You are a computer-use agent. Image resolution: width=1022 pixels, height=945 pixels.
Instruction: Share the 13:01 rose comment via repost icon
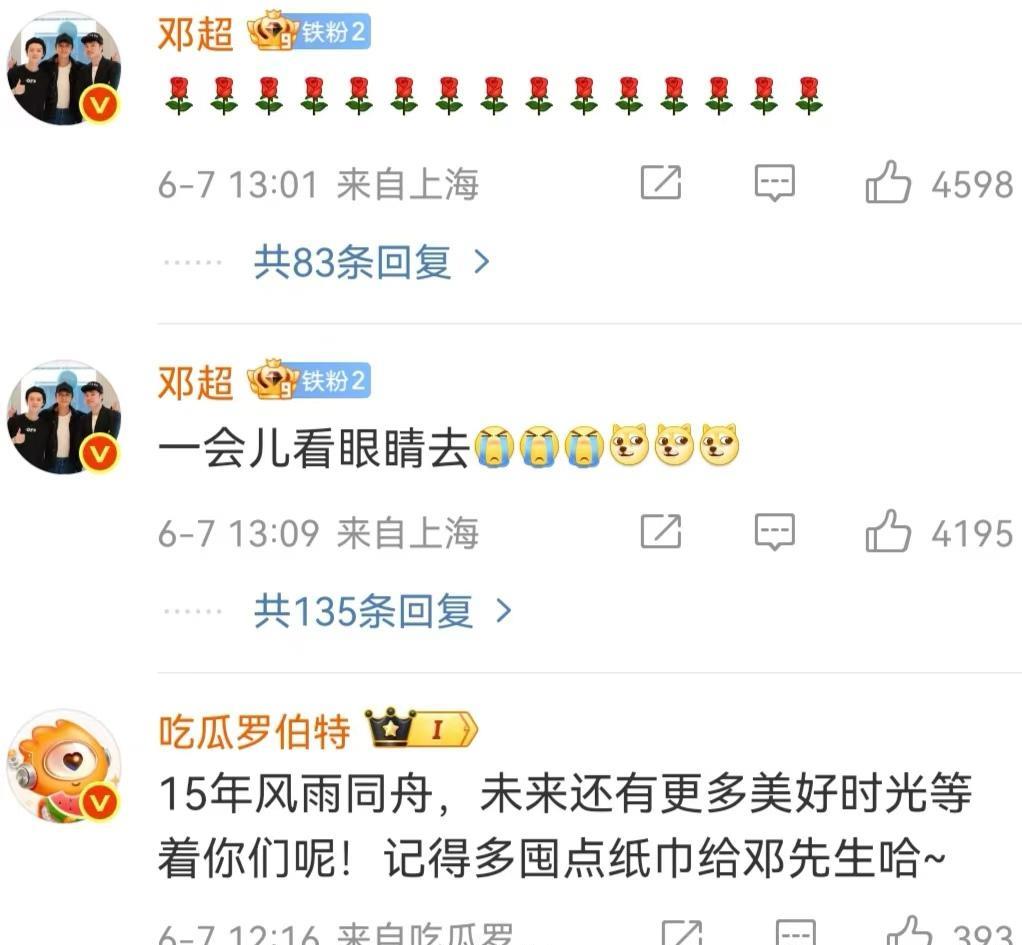click(661, 182)
